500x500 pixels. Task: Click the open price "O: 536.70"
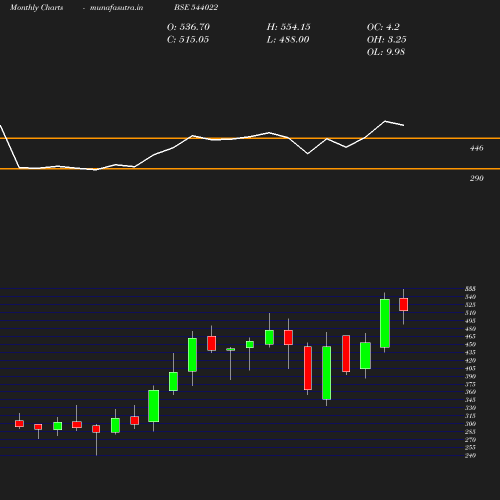tap(188, 27)
